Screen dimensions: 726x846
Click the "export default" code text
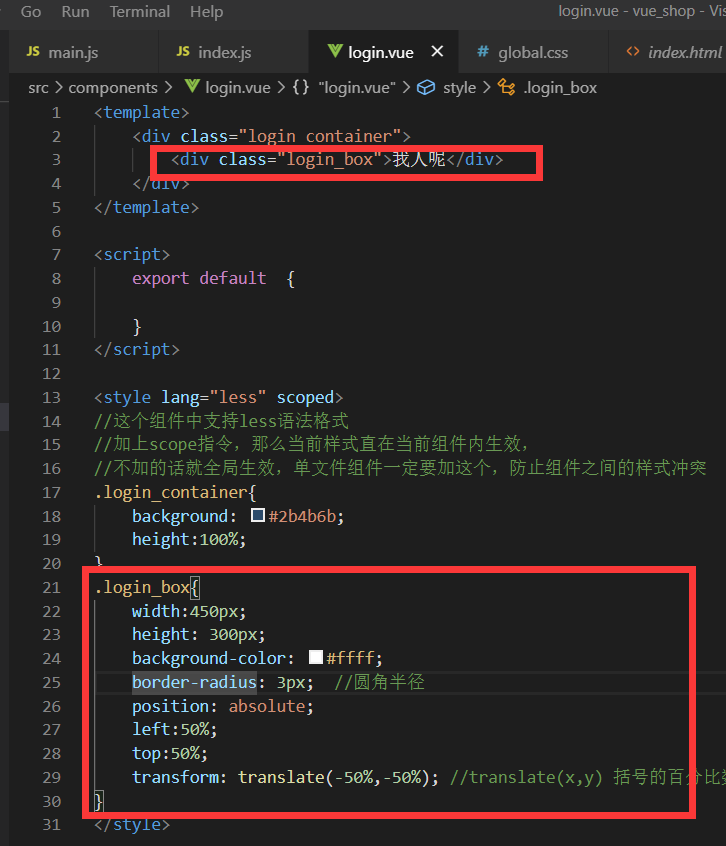tap(199, 278)
